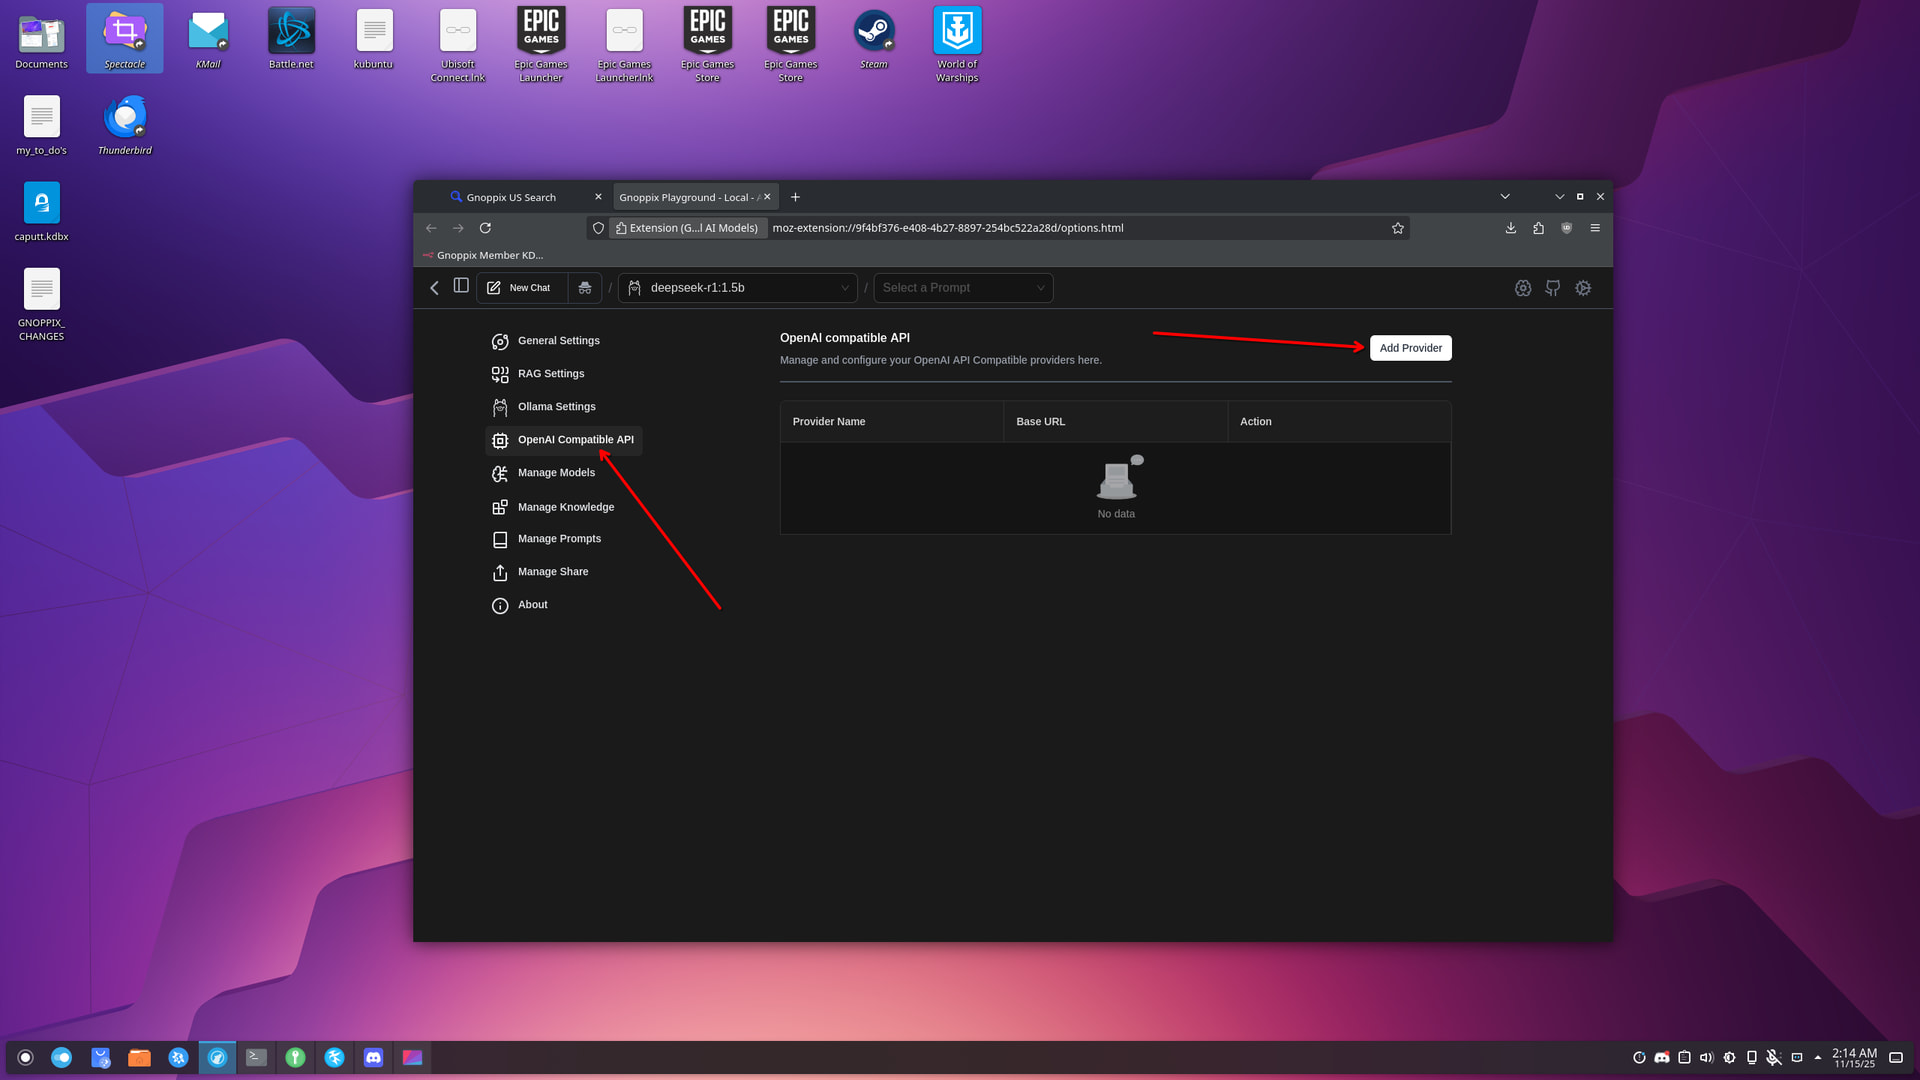Open the settings gear icon at right
This screenshot has height=1080, width=1920.
1583,288
